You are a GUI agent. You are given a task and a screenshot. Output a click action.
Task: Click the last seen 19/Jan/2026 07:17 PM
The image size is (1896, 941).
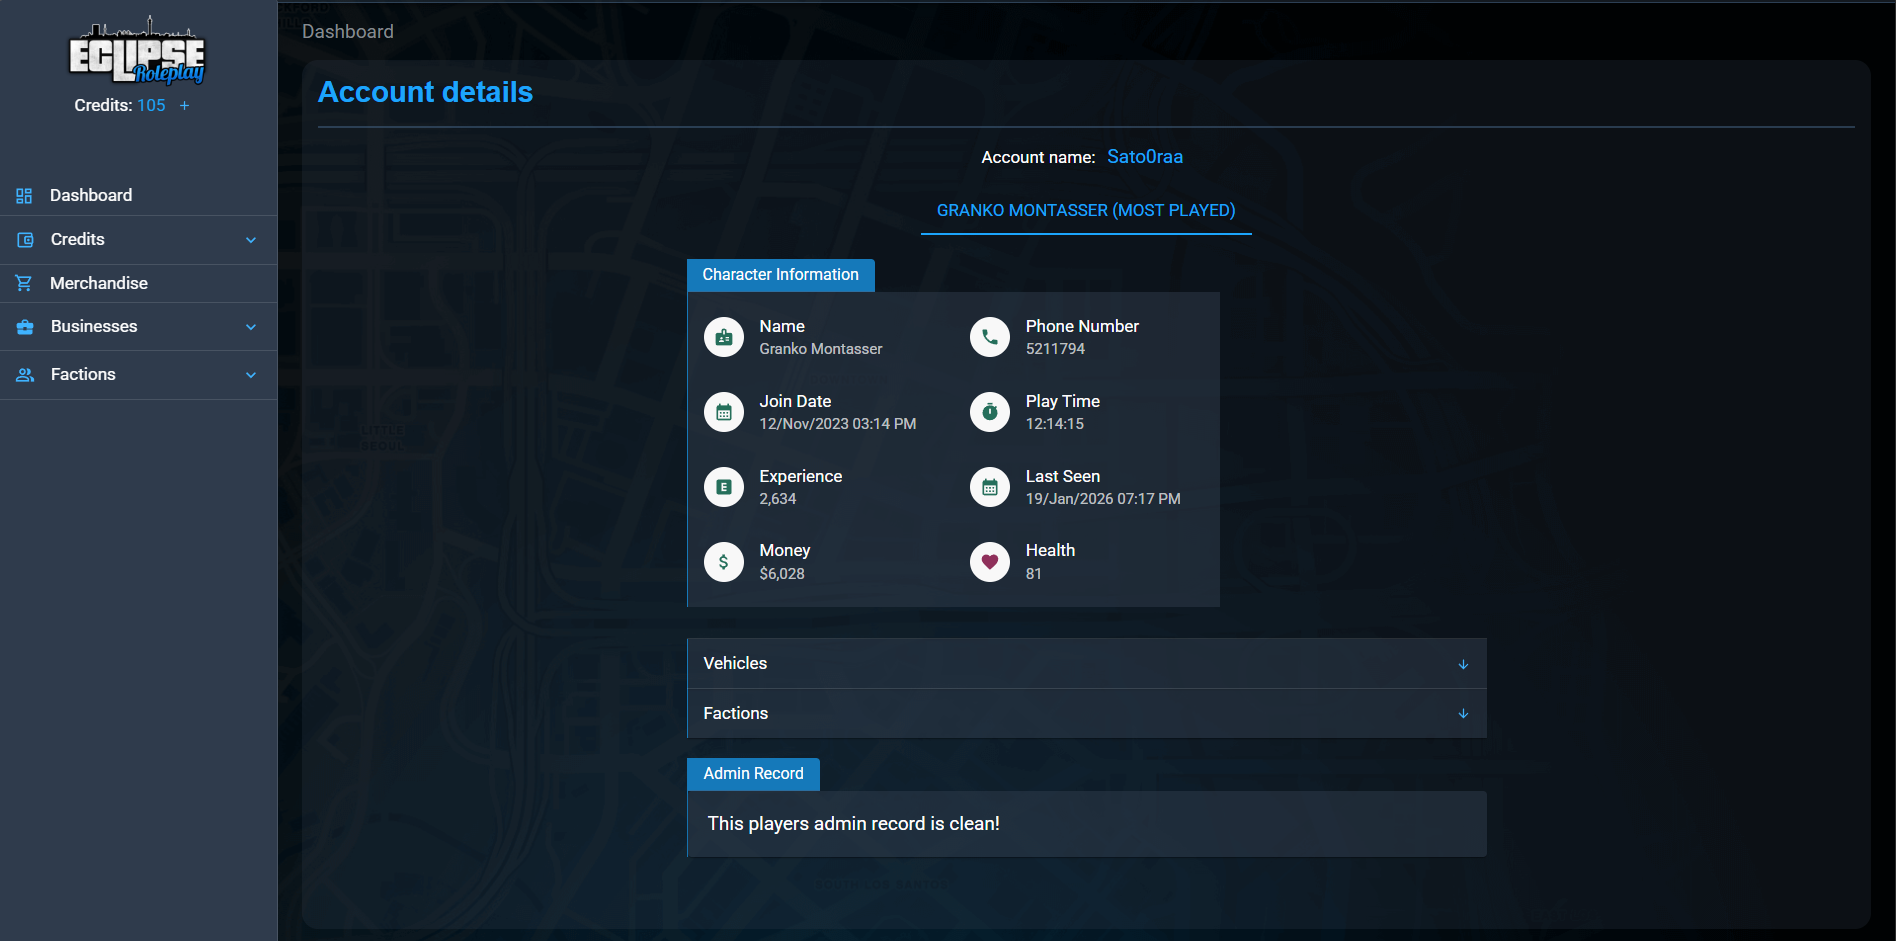click(x=1103, y=499)
